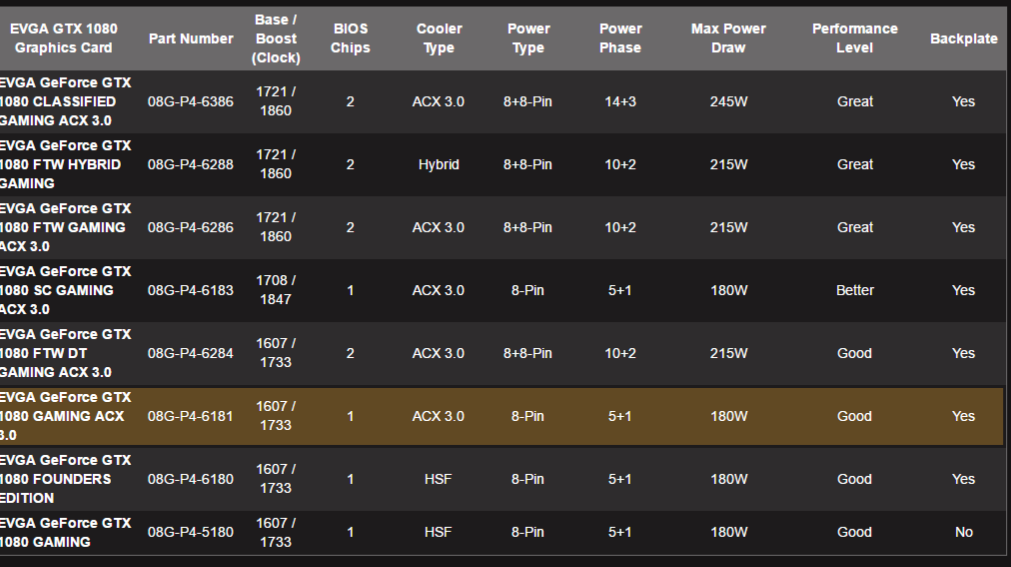Click the 14+3 power phase cell
This screenshot has height=567, width=1011.
coord(620,102)
